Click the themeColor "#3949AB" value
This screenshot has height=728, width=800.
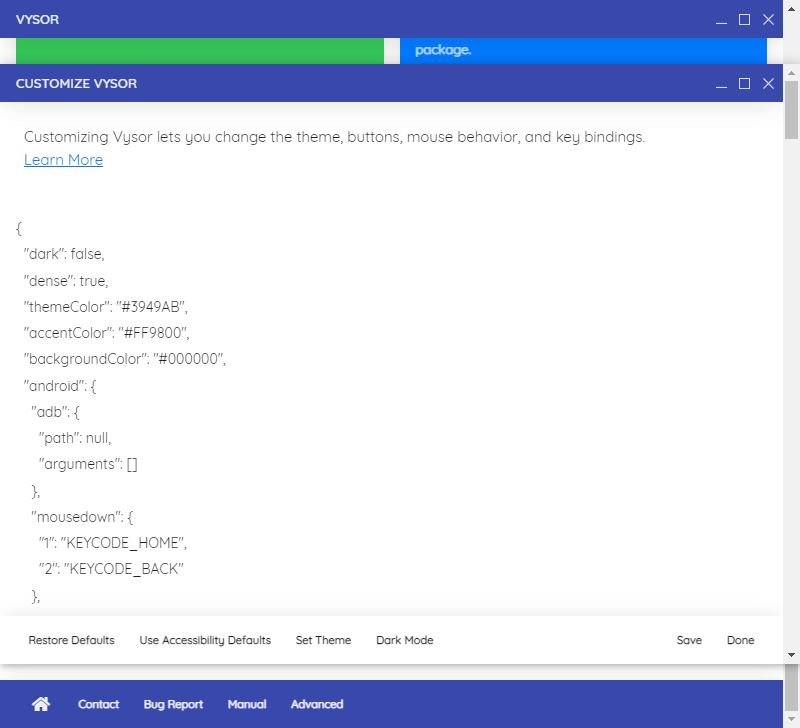(152, 307)
